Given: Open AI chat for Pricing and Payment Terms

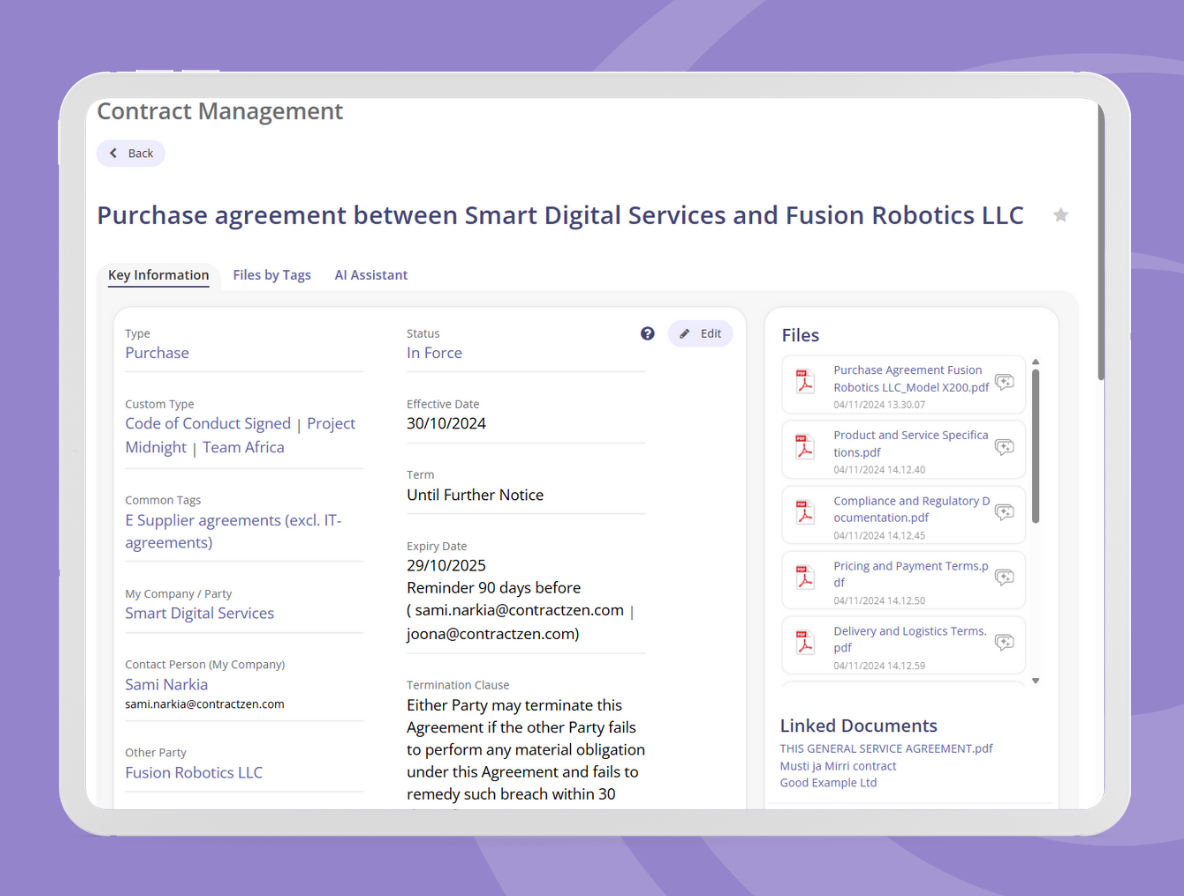Looking at the screenshot, I should coord(1004,577).
